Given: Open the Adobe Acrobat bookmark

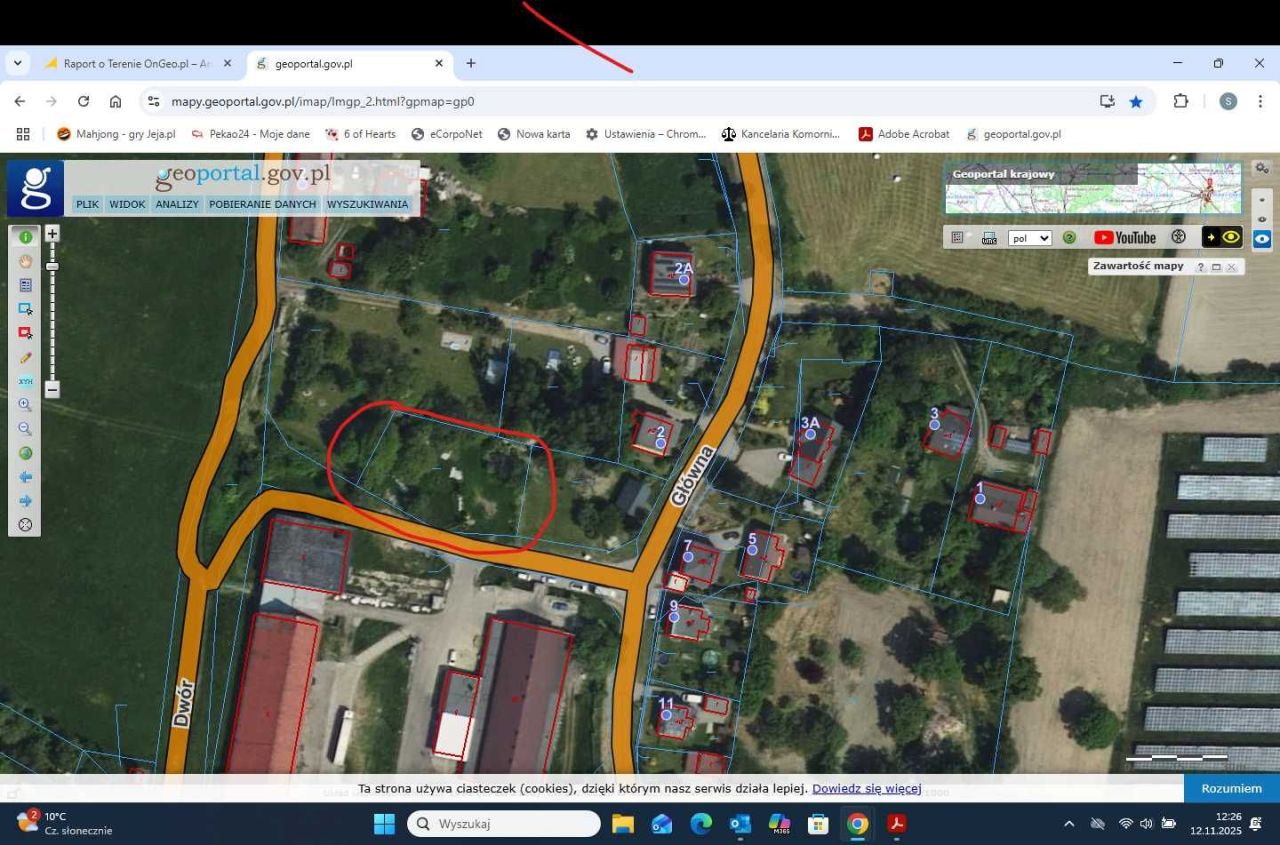Looking at the screenshot, I should click(x=904, y=134).
